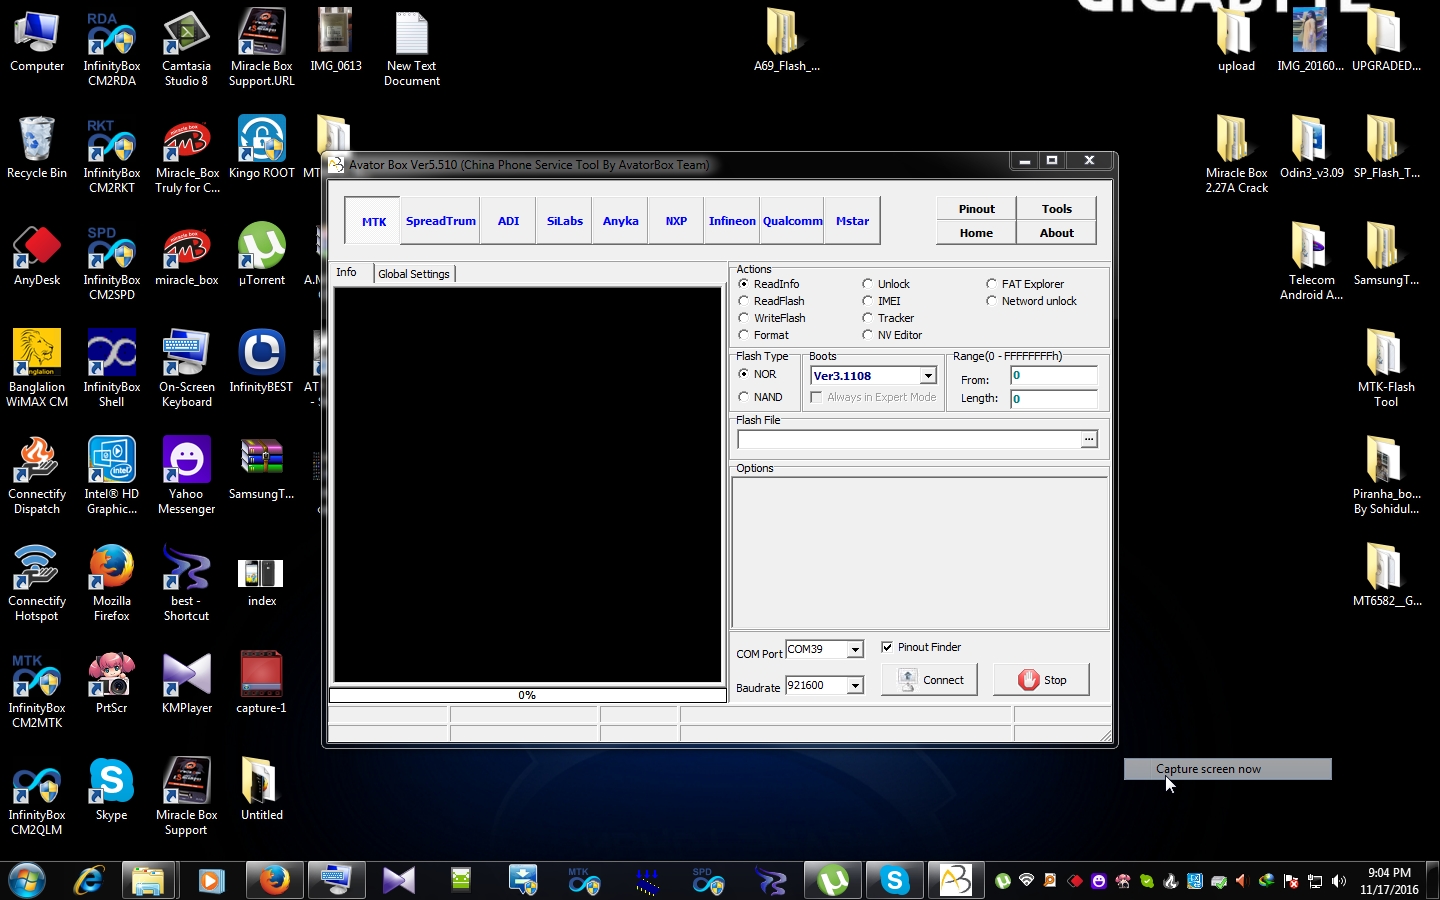This screenshot has width=1440, height=900.
Task: Open the µTorrent desktop icon
Action: [x=262, y=255]
